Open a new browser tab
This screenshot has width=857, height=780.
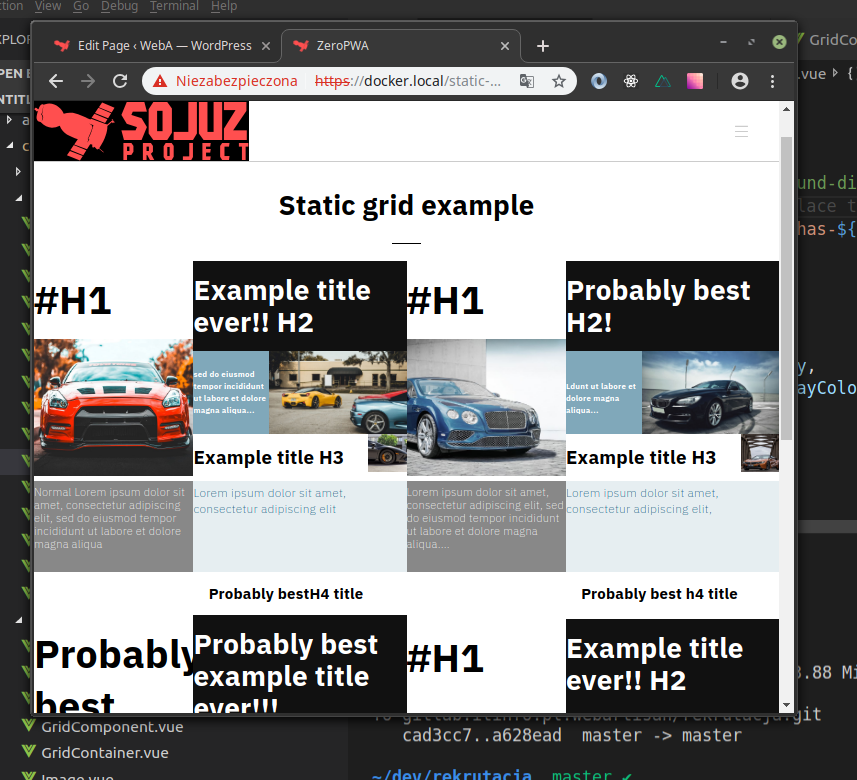click(x=542, y=46)
